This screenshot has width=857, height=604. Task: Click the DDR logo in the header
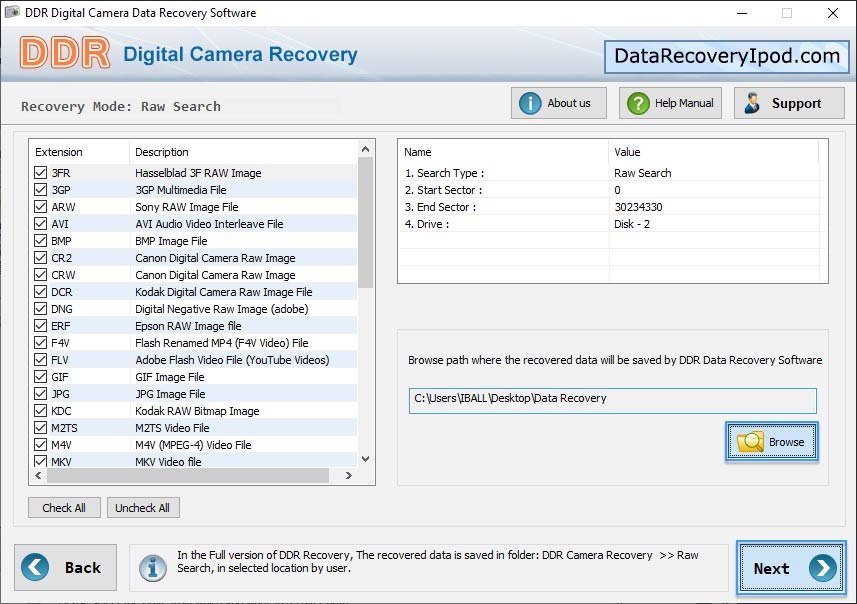(64, 53)
